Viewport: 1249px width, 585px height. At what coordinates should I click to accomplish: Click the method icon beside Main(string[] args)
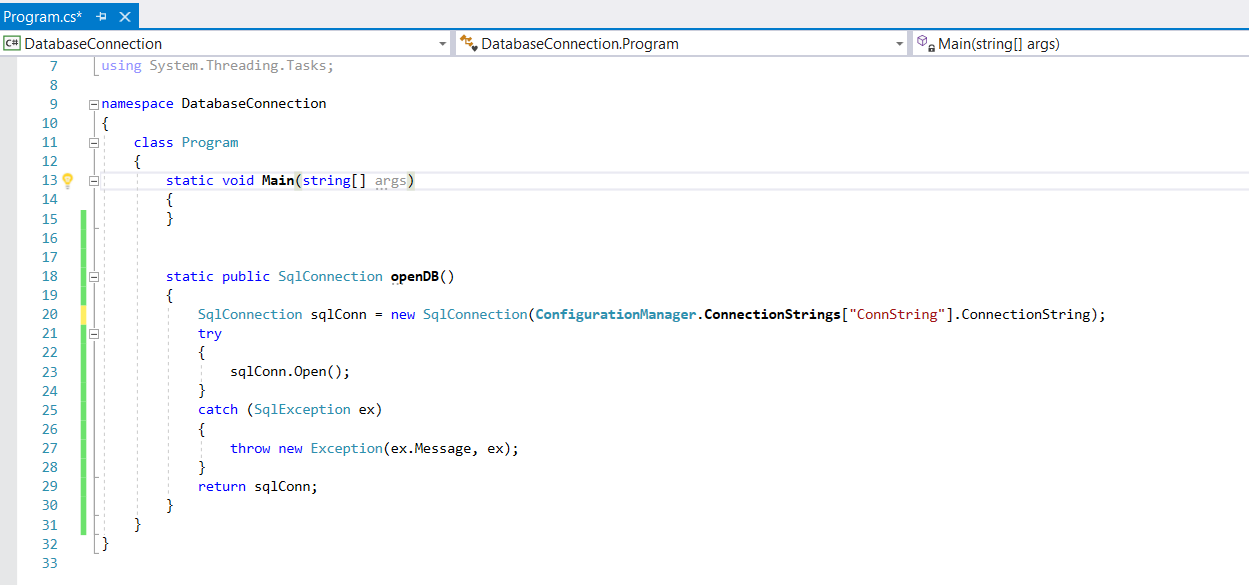[x=925, y=44]
